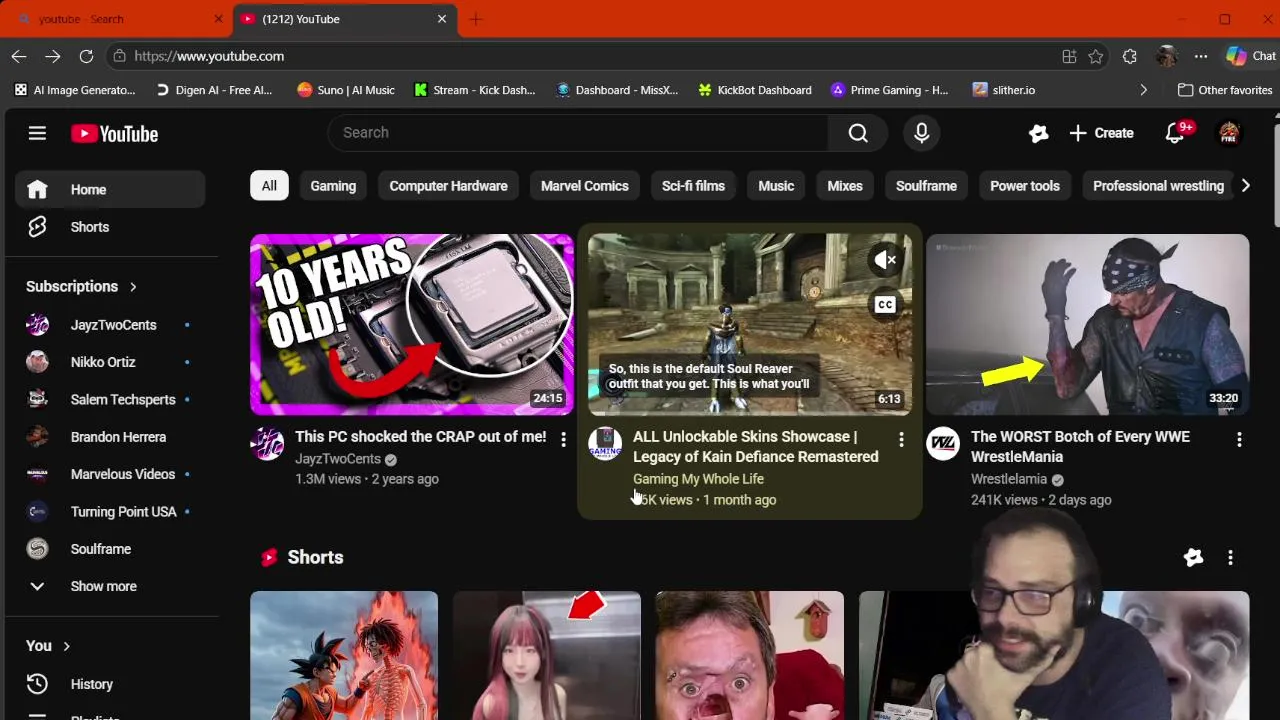Screen dimensions: 1280x720
Task: Open the Kick Stream dashboard bookmark
Action: [x=475, y=90]
